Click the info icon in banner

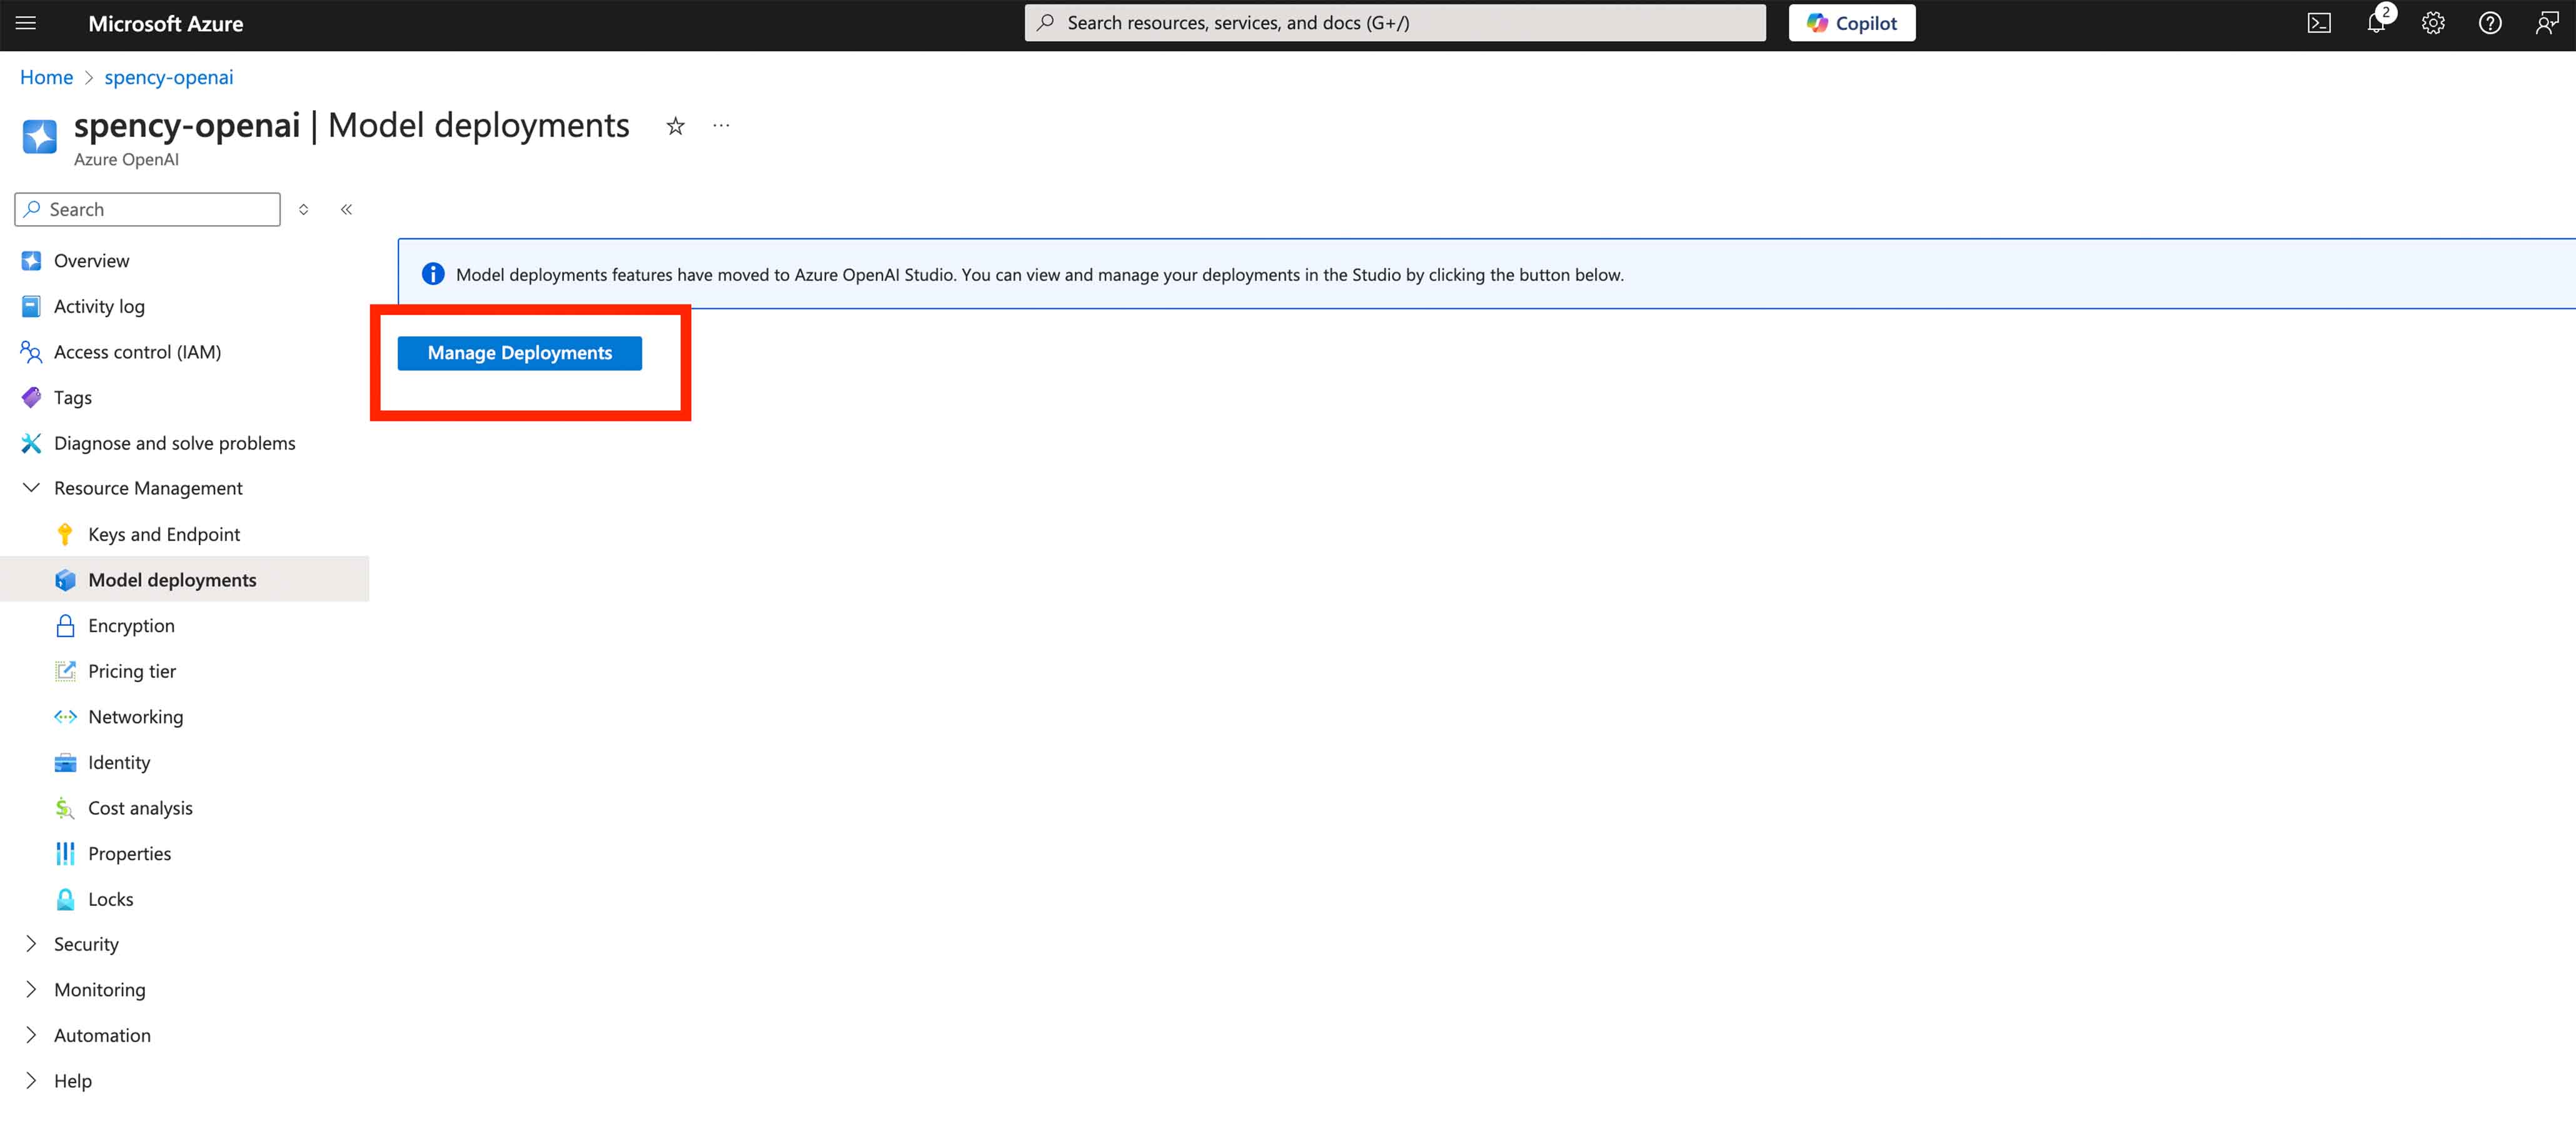(x=433, y=274)
